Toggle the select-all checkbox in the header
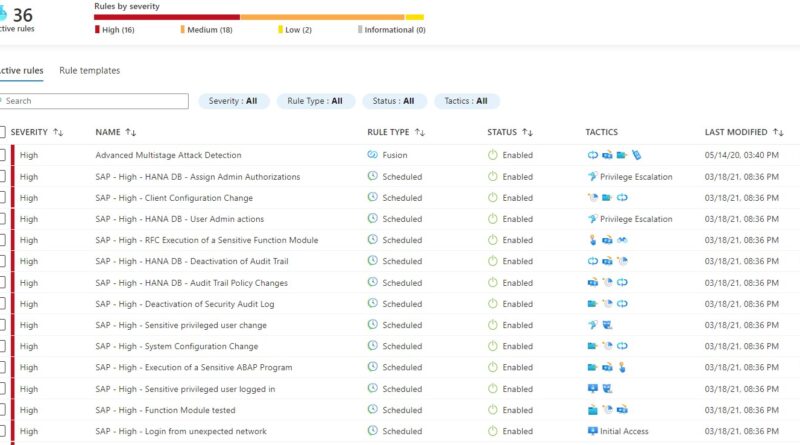This screenshot has width=800, height=445. 2,133
